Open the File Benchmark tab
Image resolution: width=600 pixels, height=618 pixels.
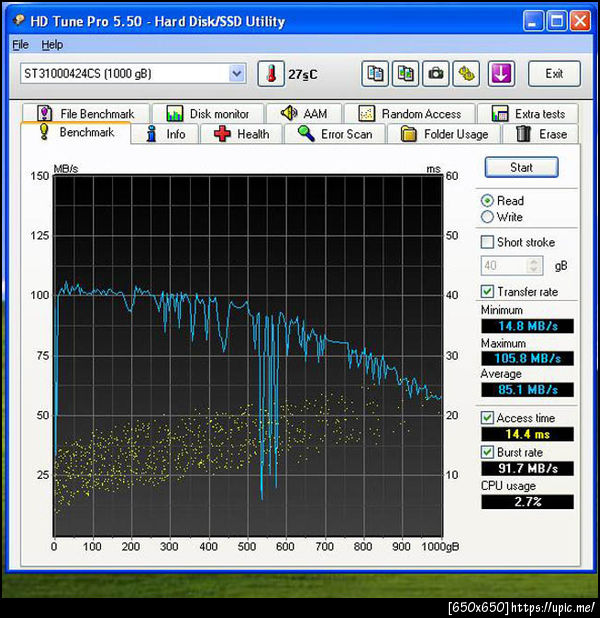coord(86,114)
